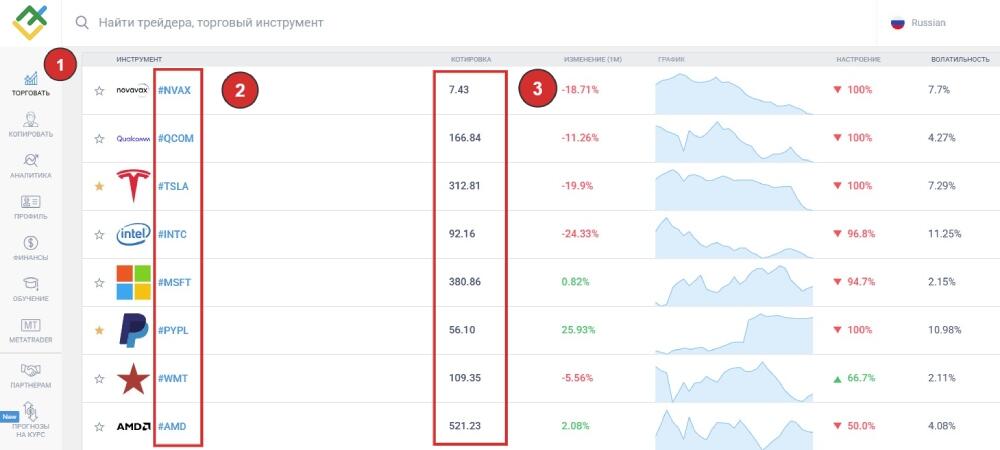
Task: Click the Novavax logo icon
Action: 133,90
